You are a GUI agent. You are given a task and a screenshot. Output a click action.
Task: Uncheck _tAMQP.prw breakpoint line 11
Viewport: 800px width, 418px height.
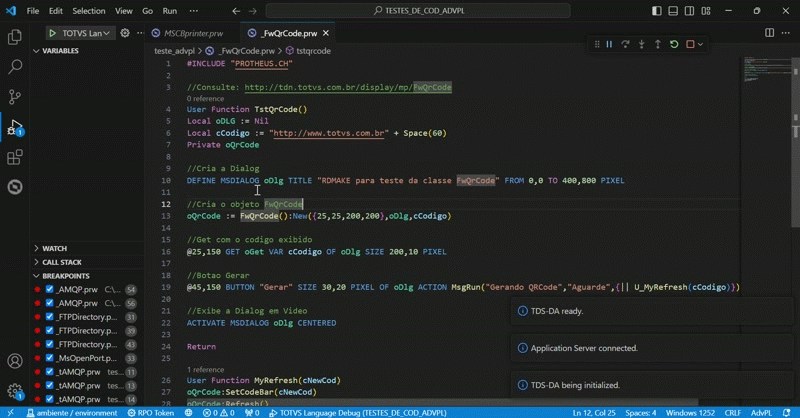click(49, 372)
